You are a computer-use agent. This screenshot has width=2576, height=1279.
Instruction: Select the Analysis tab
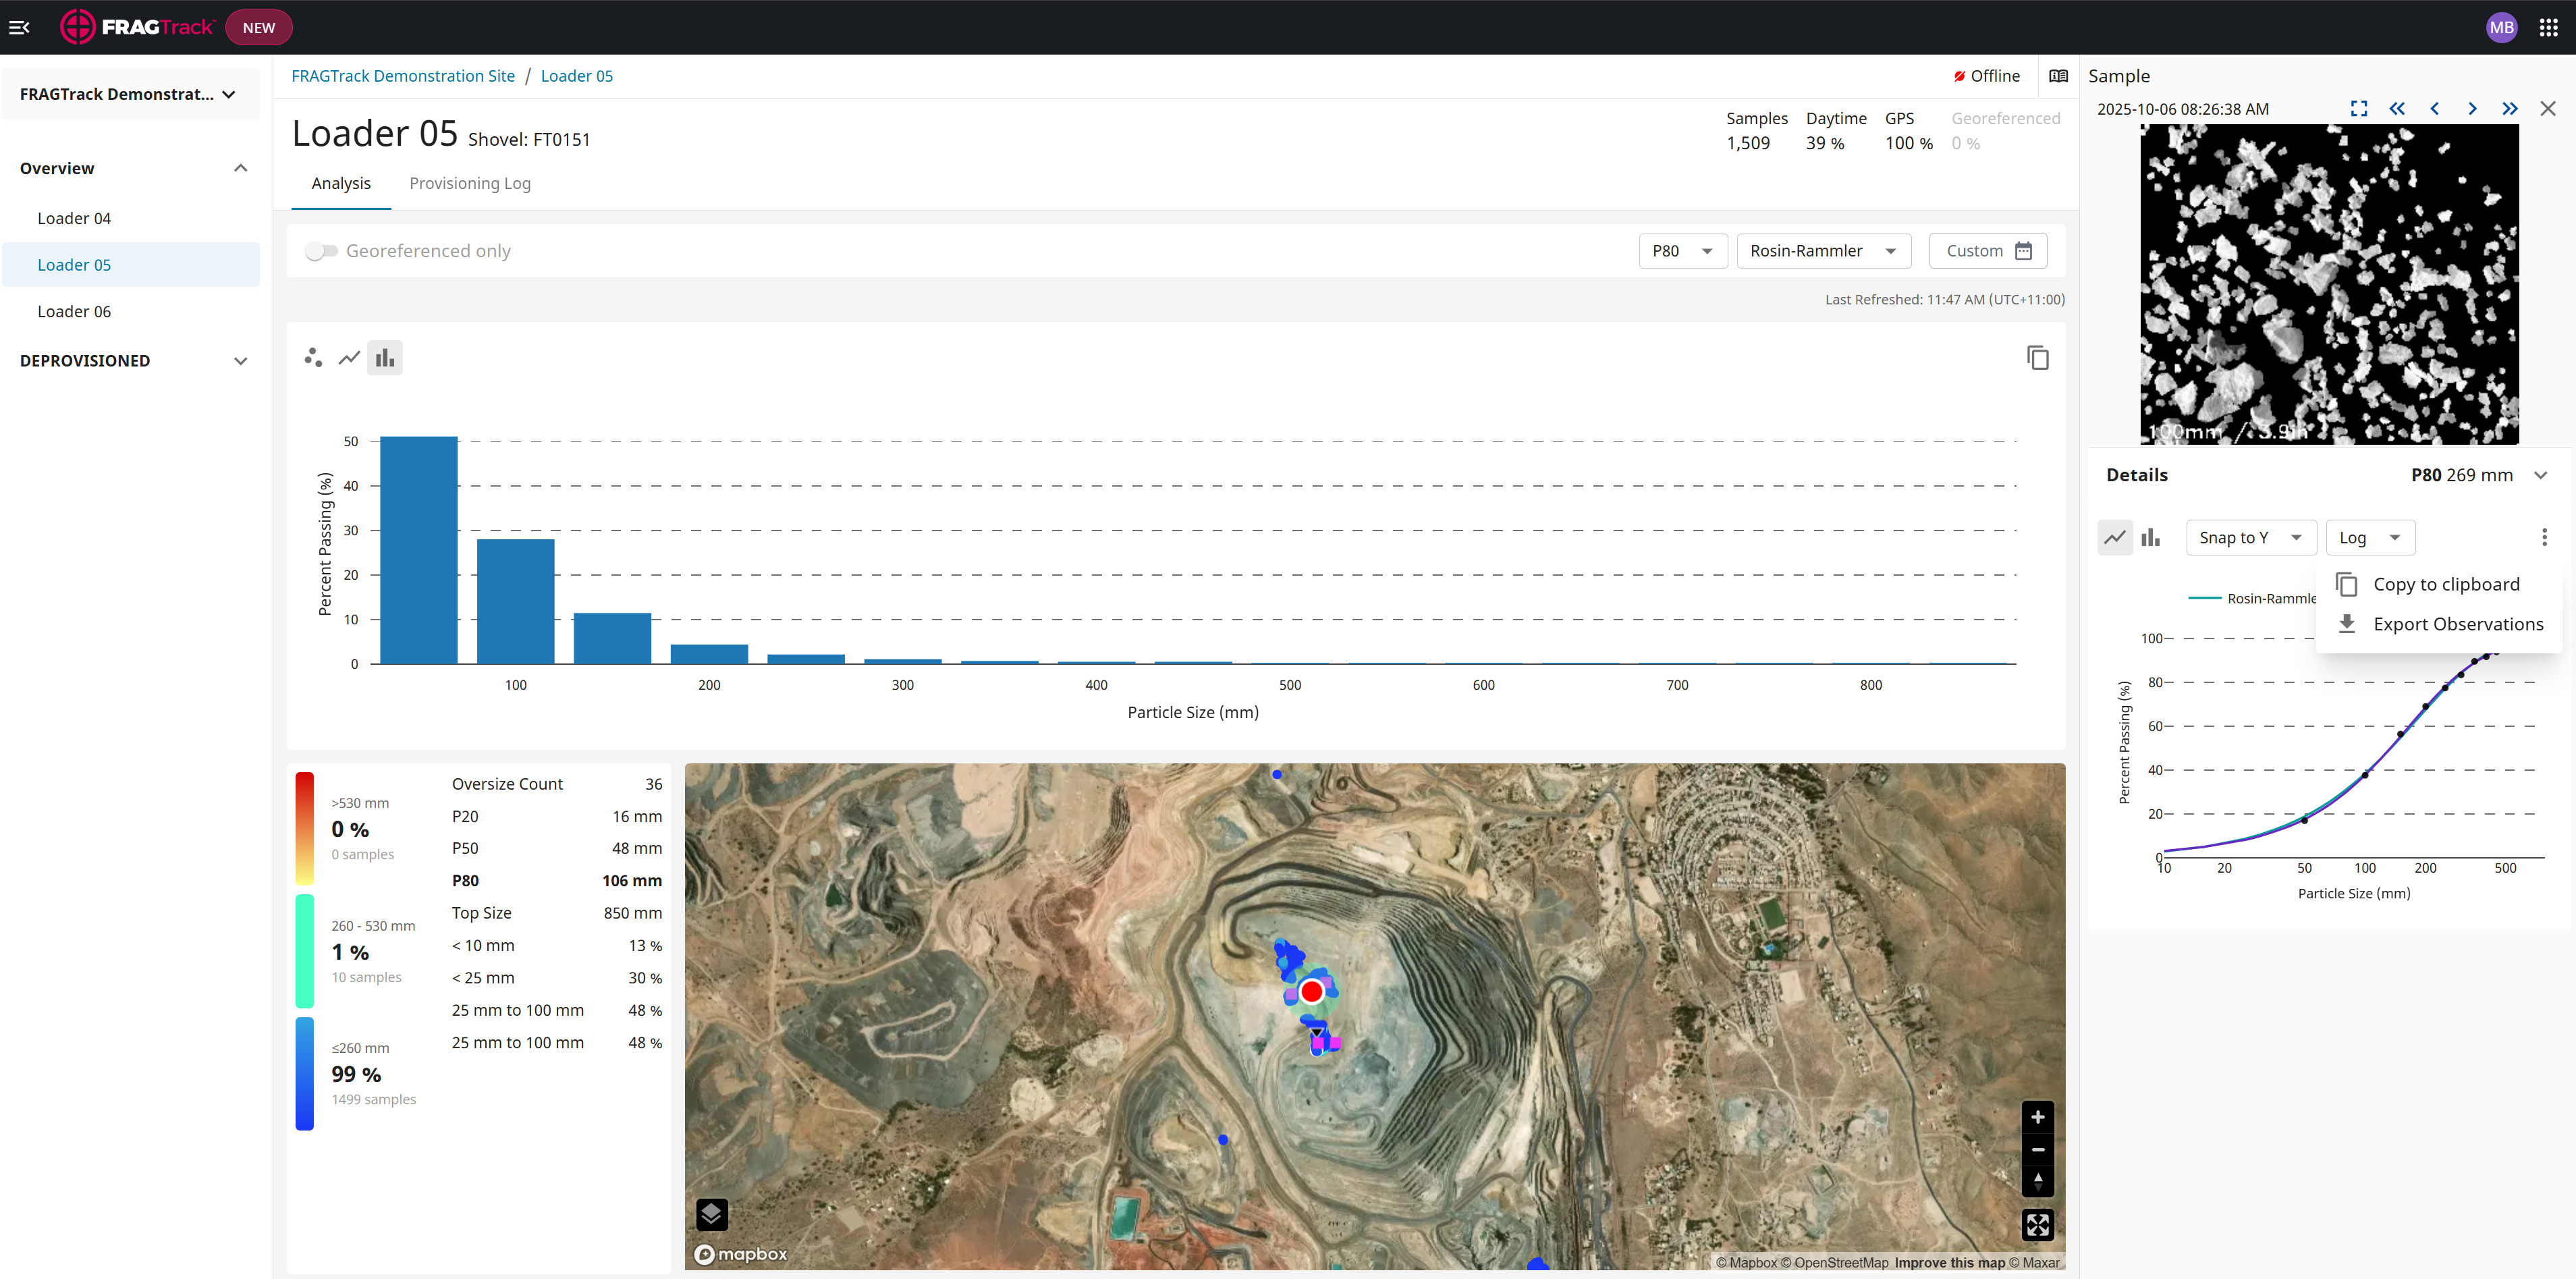341,184
